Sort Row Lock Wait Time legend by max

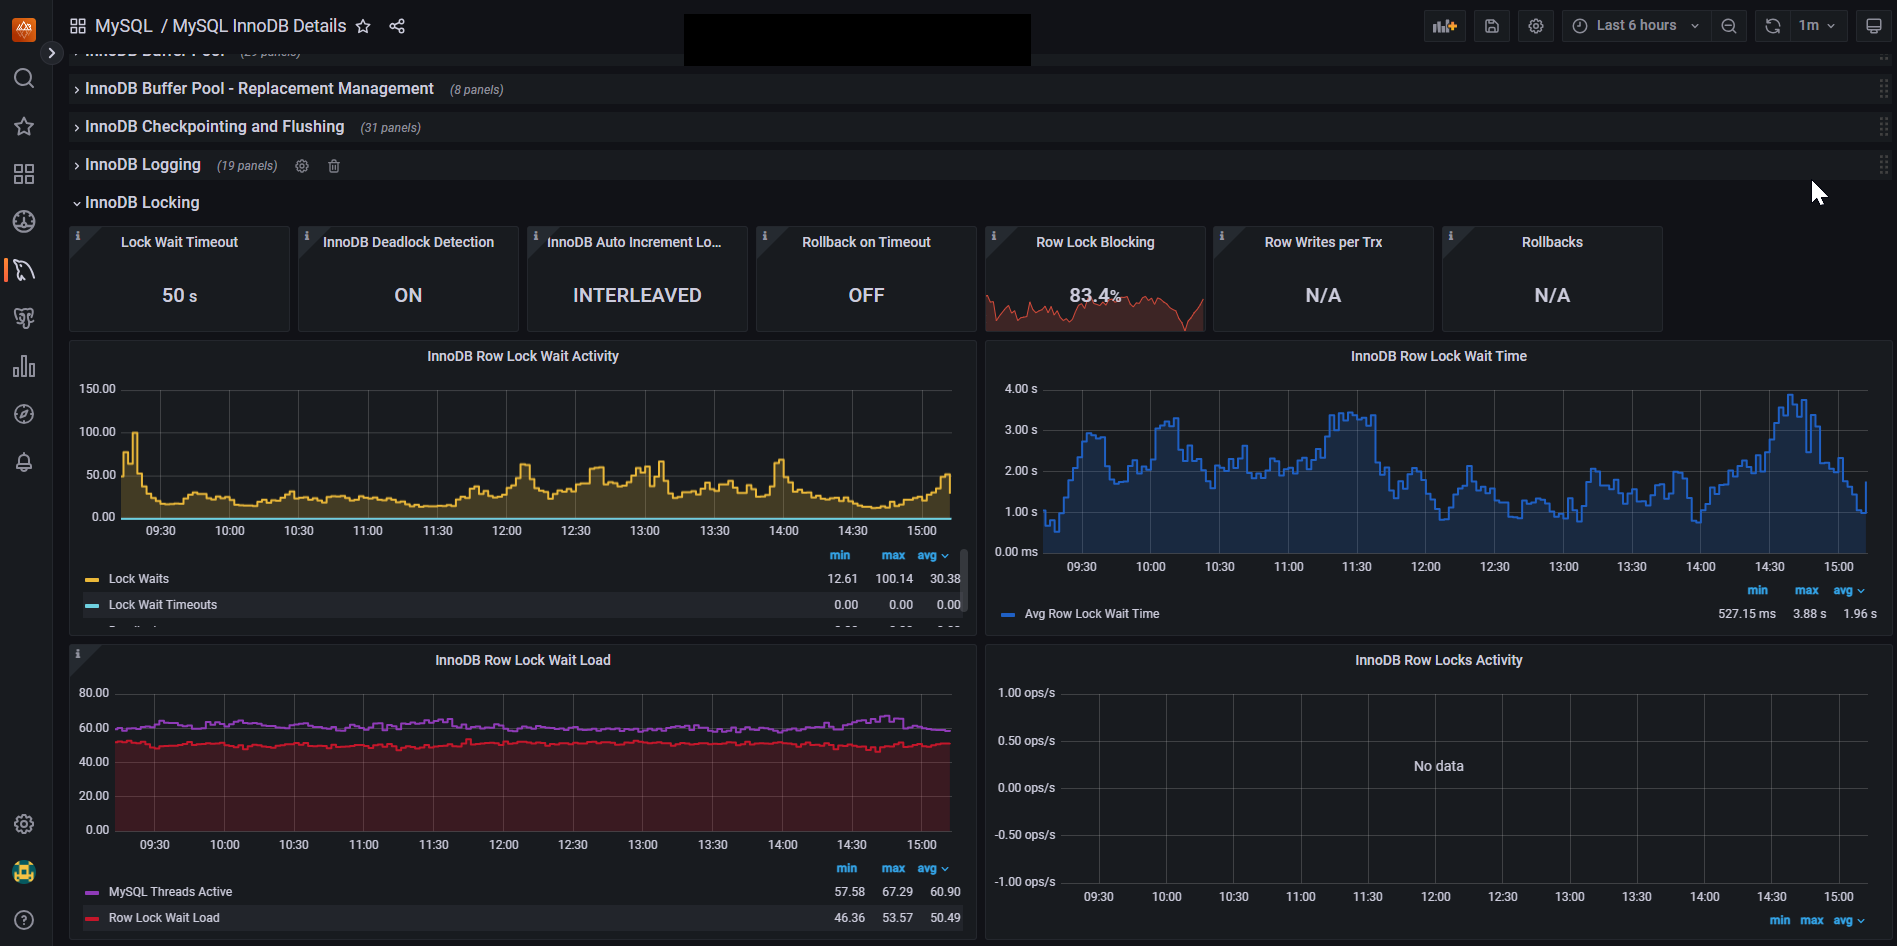click(1806, 591)
